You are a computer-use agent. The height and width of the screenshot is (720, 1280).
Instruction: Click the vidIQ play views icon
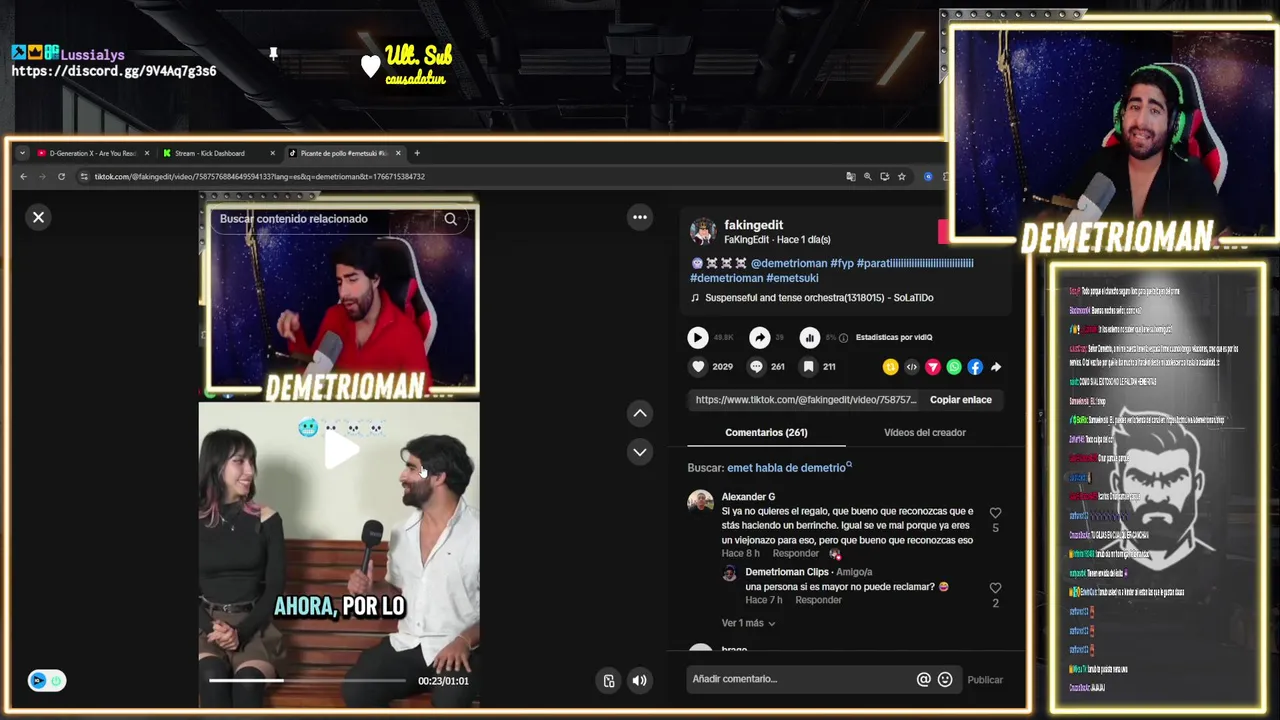698,338
